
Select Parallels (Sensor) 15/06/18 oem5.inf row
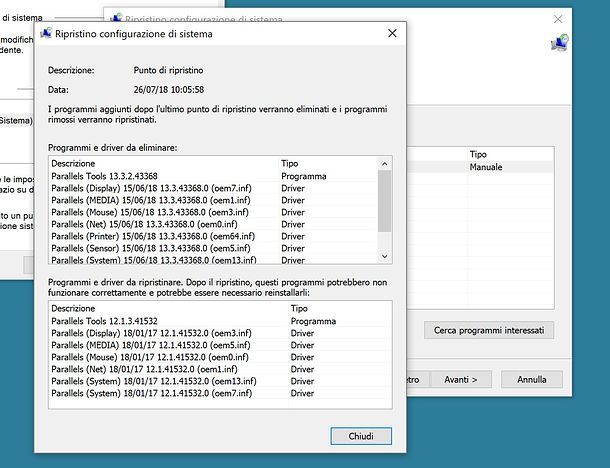tap(214, 249)
